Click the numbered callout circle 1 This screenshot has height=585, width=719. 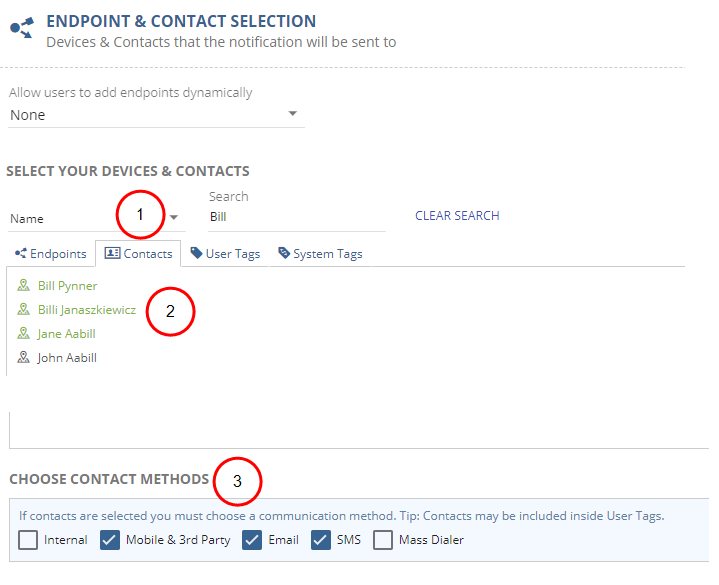pos(140,214)
